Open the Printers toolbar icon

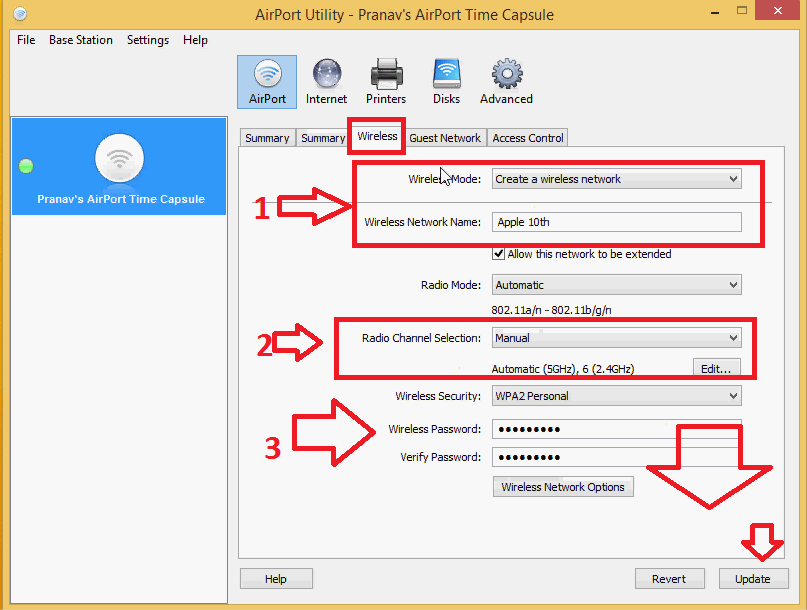click(x=386, y=81)
